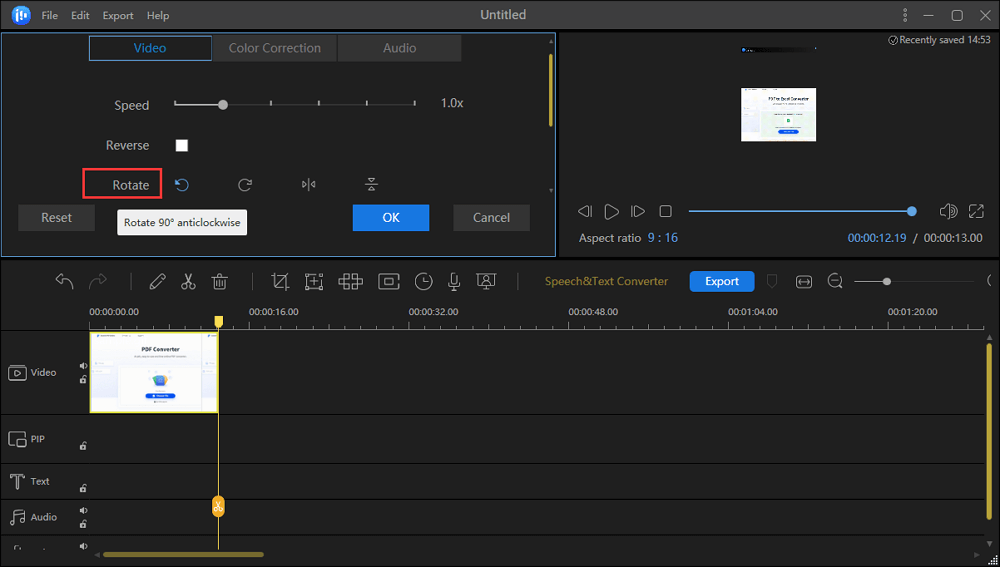The width and height of the screenshot is (1000, 567).
Task: Switch to the Color Correction tab
Action: (x=275, y=48)
